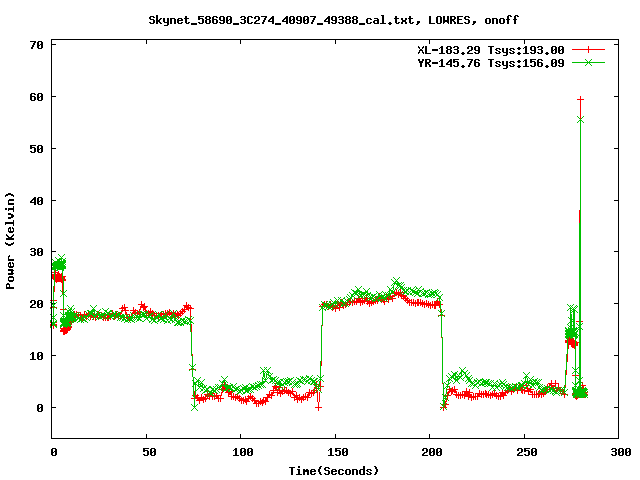640x480 pixels.
Task: Click x-axis tick label 150
Action: pos(338,452)
